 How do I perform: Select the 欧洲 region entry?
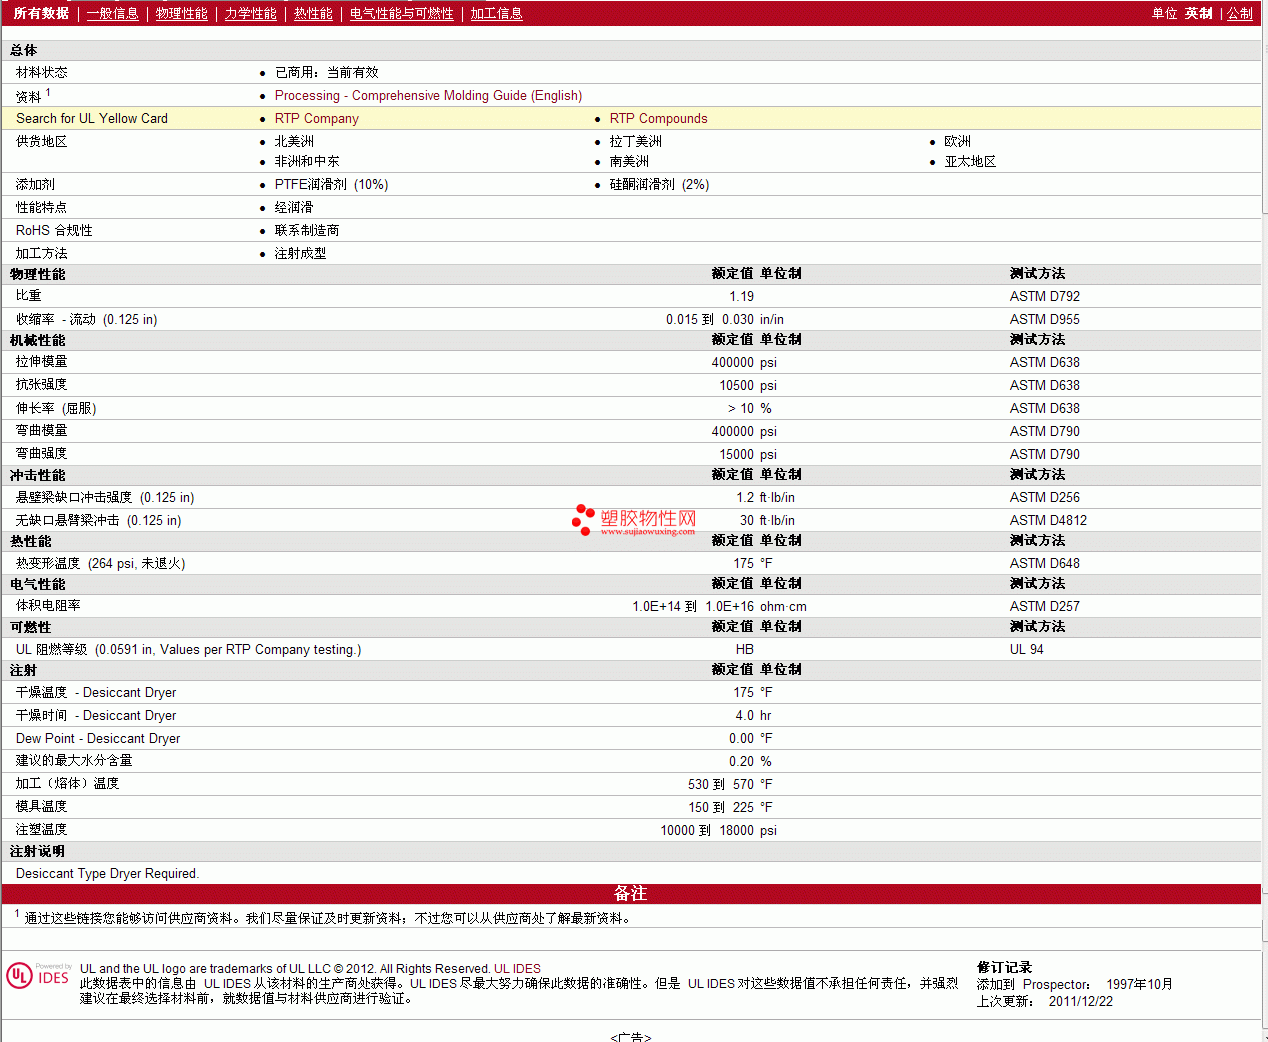coord(957,141)
